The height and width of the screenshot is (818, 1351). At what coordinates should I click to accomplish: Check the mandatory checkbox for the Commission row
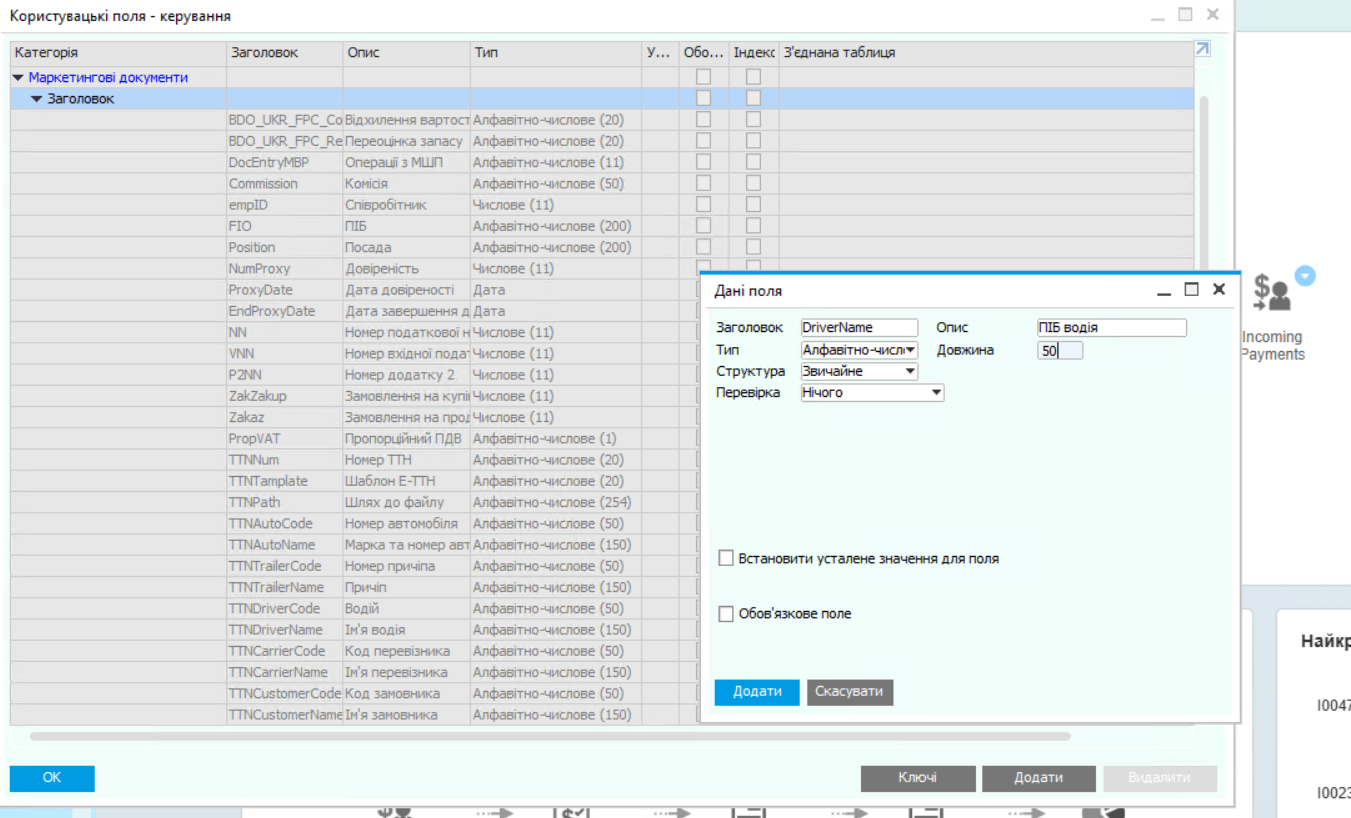click(704, 183)
